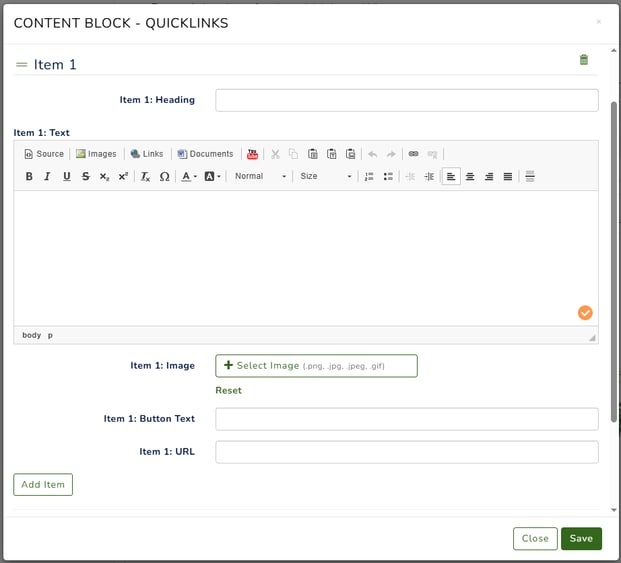Toggle strikethrough formatting
621x563 pixels.
(86, 176)
